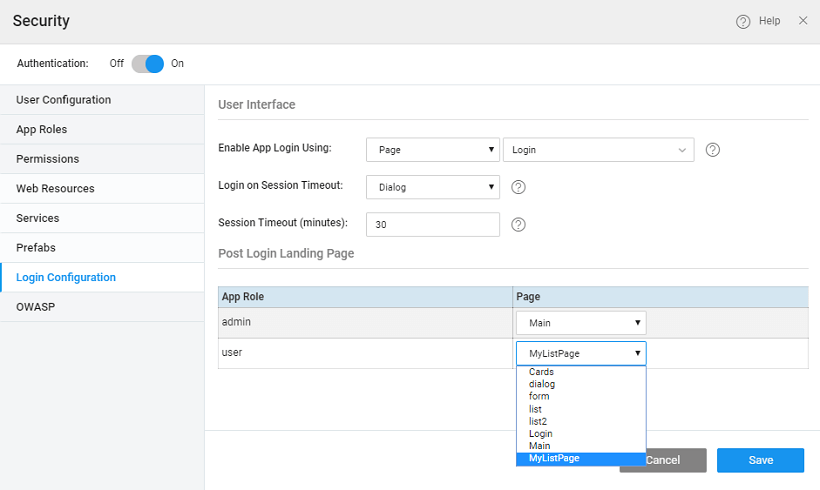
Task: Open User Configuration tab
Action: pos(63,100)
